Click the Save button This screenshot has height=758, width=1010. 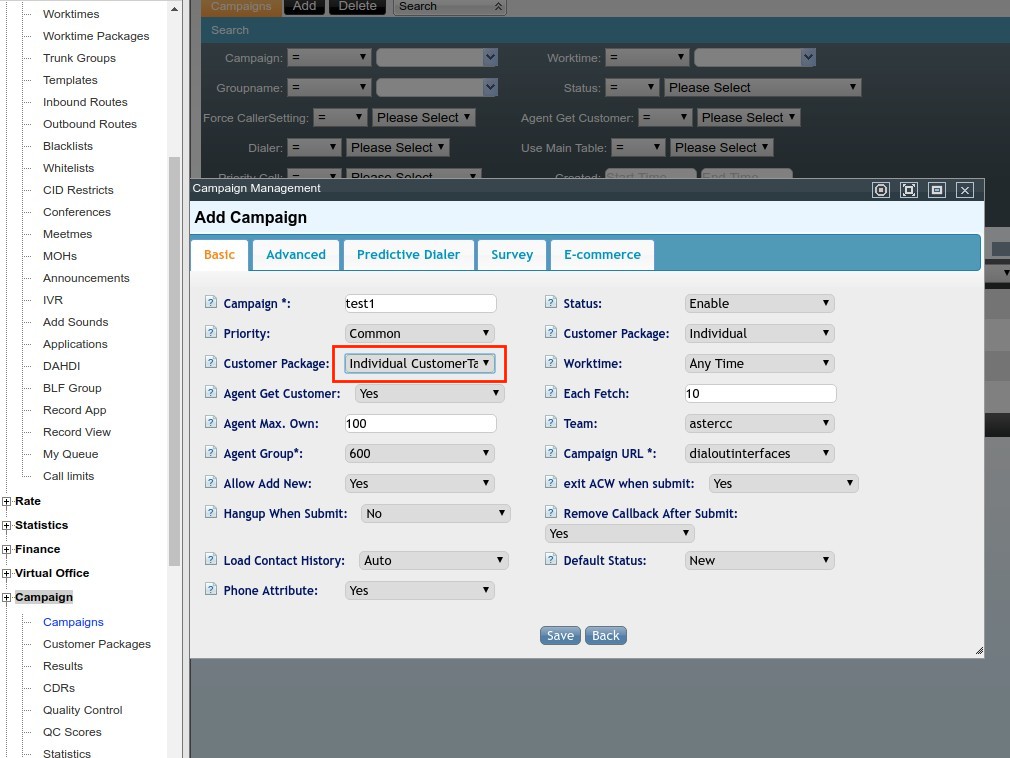560,635
